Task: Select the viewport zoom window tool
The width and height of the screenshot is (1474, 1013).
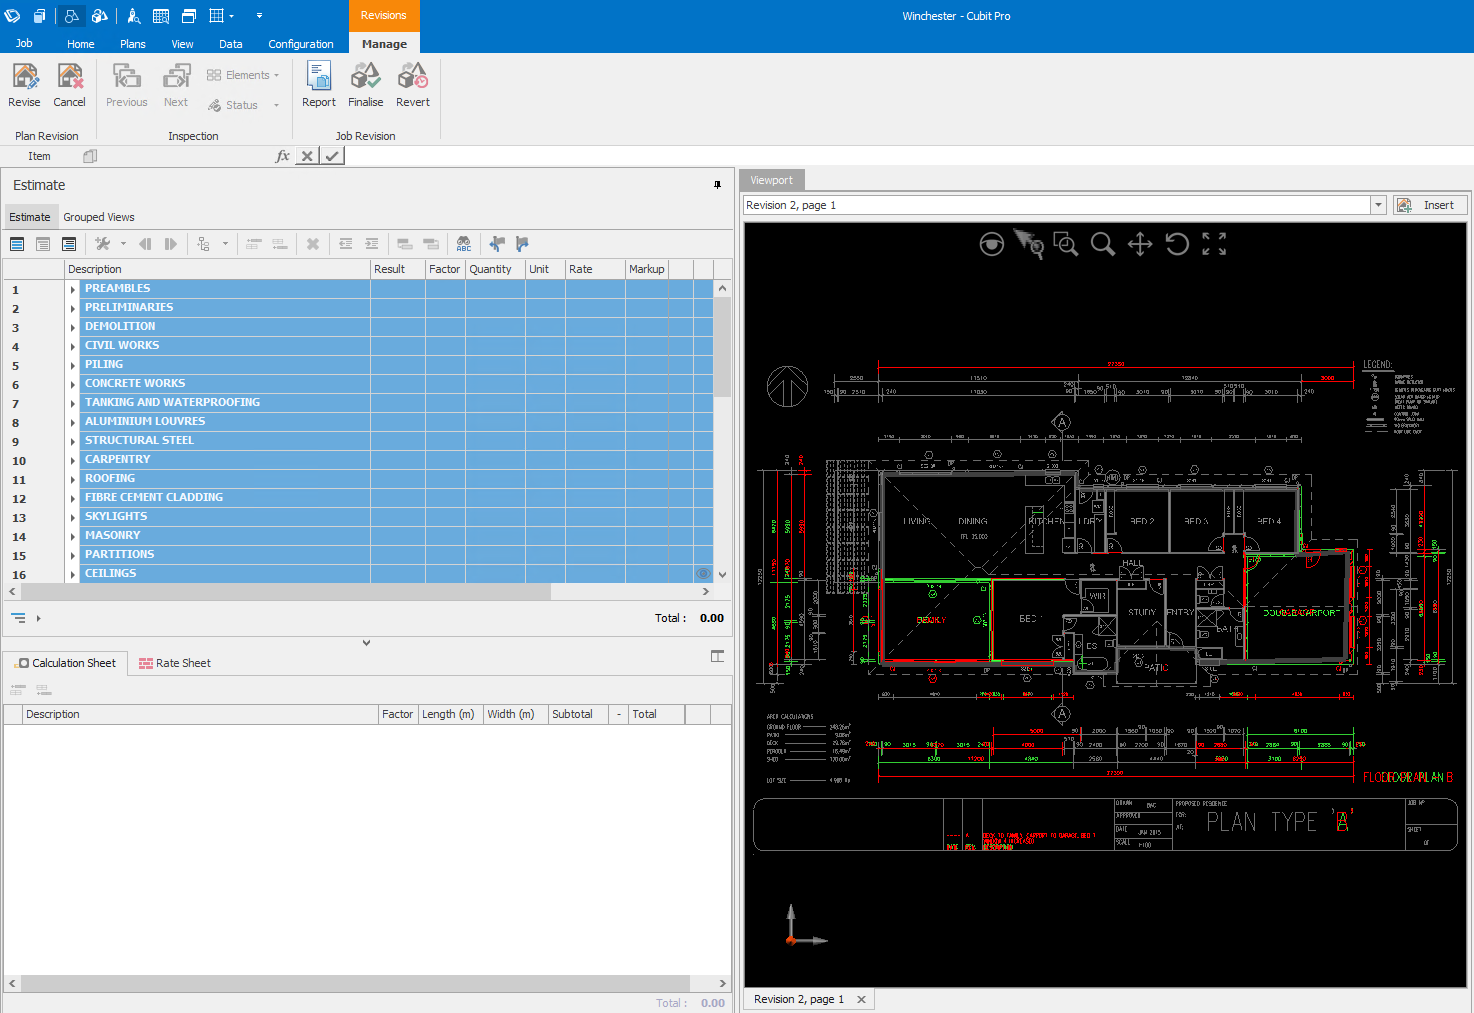Action: [x=1066, y=244]
